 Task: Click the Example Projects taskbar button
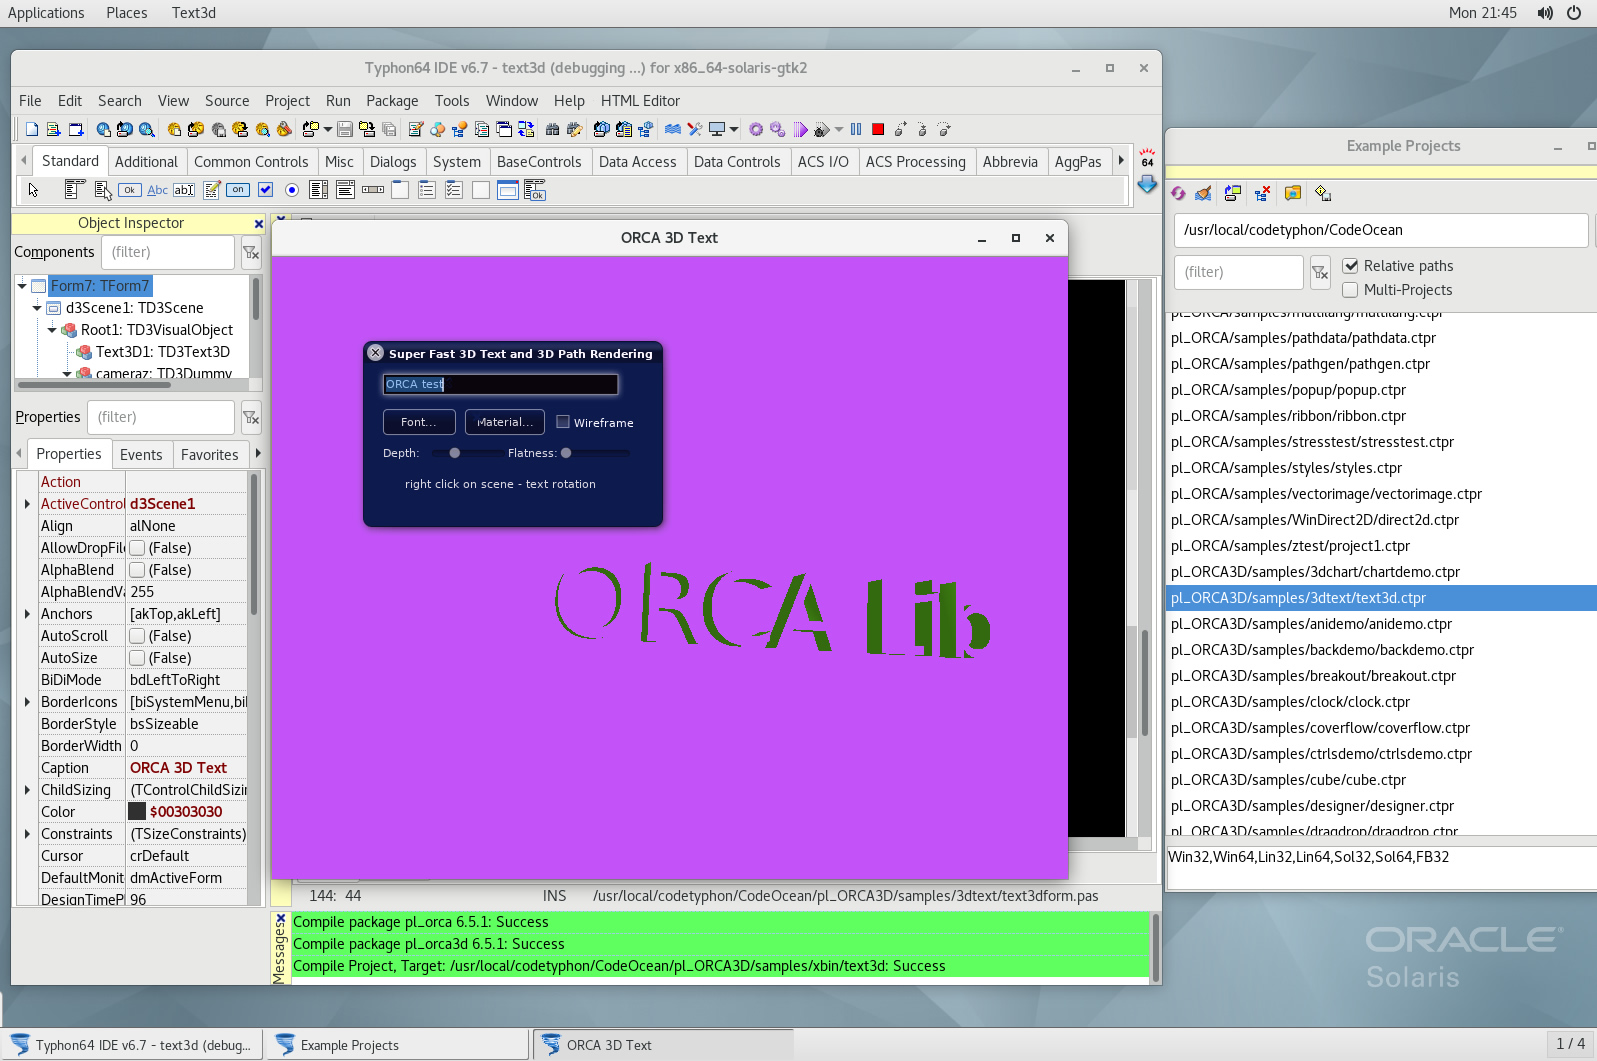(397, 1045)
